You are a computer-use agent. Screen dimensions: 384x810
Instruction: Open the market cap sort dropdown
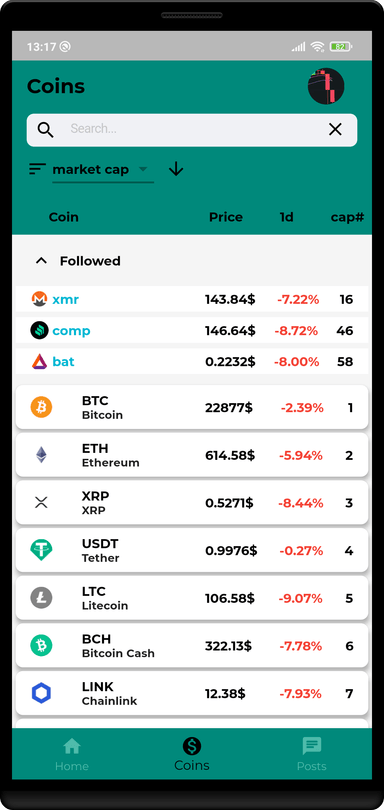(103, 170)
